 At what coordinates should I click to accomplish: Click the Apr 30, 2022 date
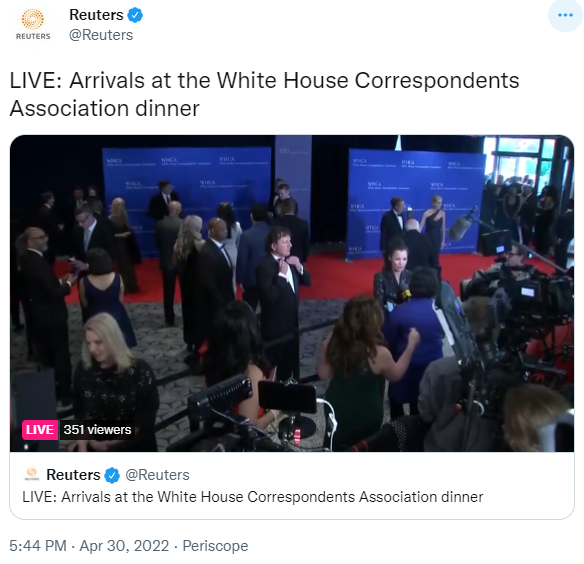[124, 546]
